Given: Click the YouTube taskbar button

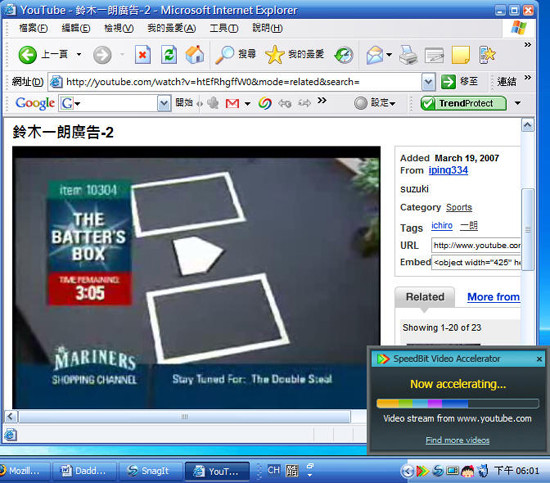Looking at the screenshot, I should tap(217, 471).
